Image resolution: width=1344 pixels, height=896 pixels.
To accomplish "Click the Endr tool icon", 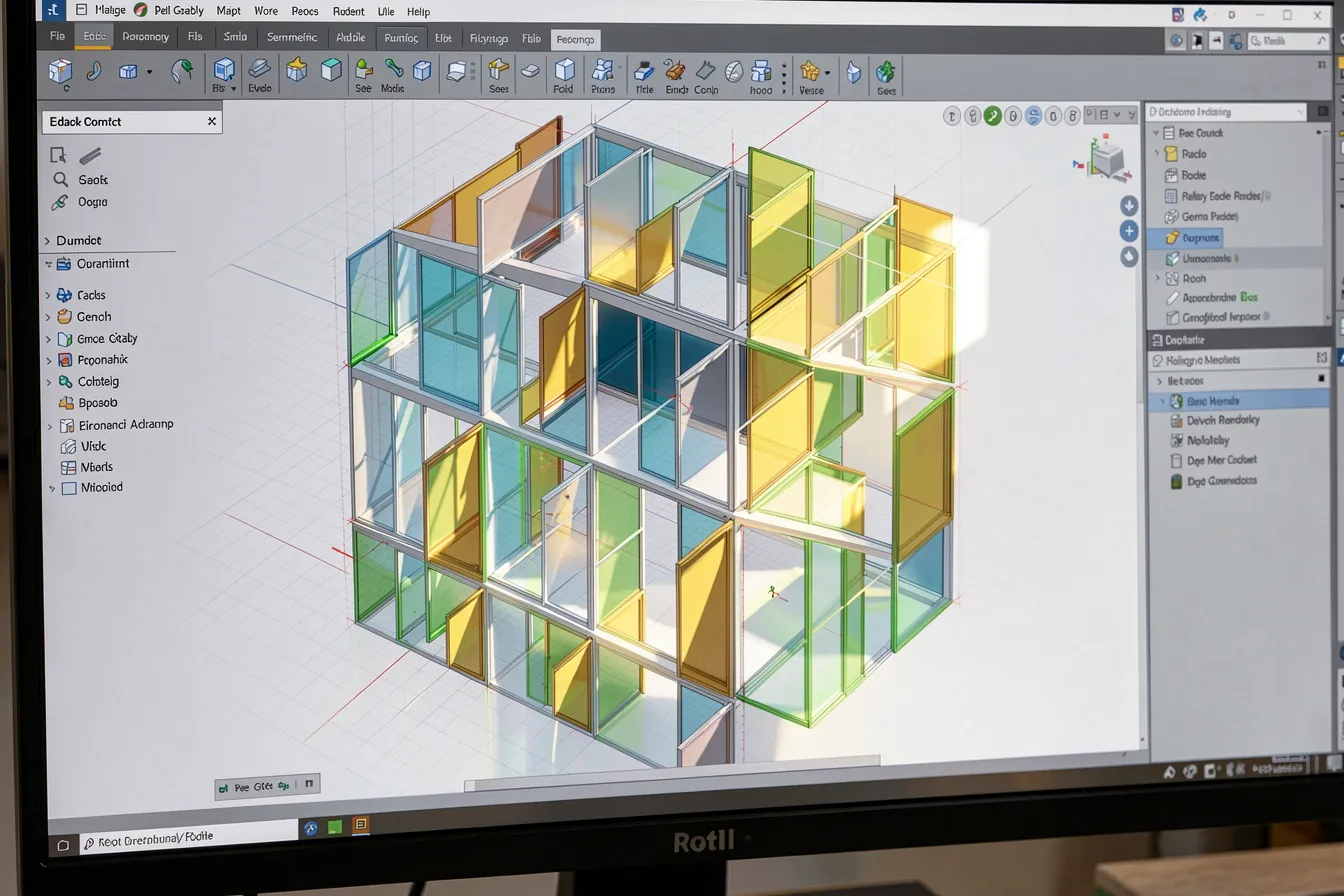I will tap(676, 71).
